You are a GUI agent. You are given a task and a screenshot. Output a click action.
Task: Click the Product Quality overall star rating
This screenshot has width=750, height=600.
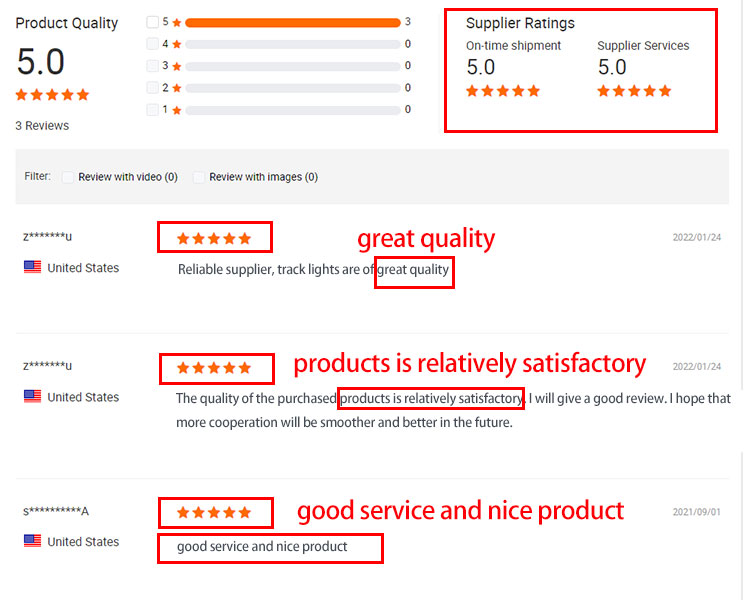52,95
